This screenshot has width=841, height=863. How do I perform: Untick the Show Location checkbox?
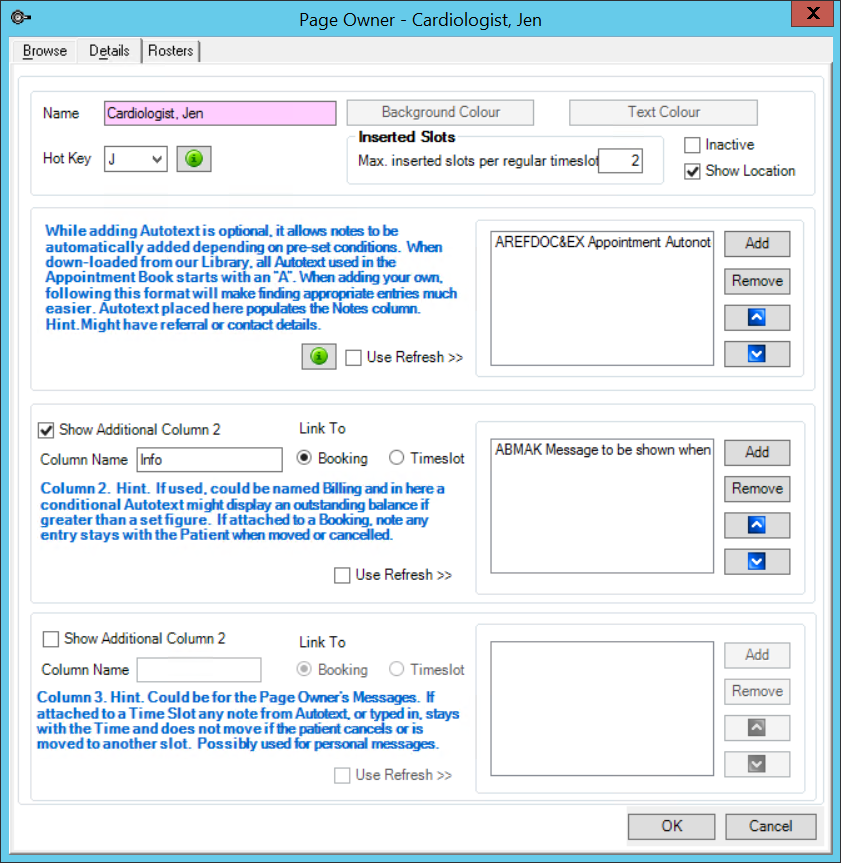[x=692, y=171]
